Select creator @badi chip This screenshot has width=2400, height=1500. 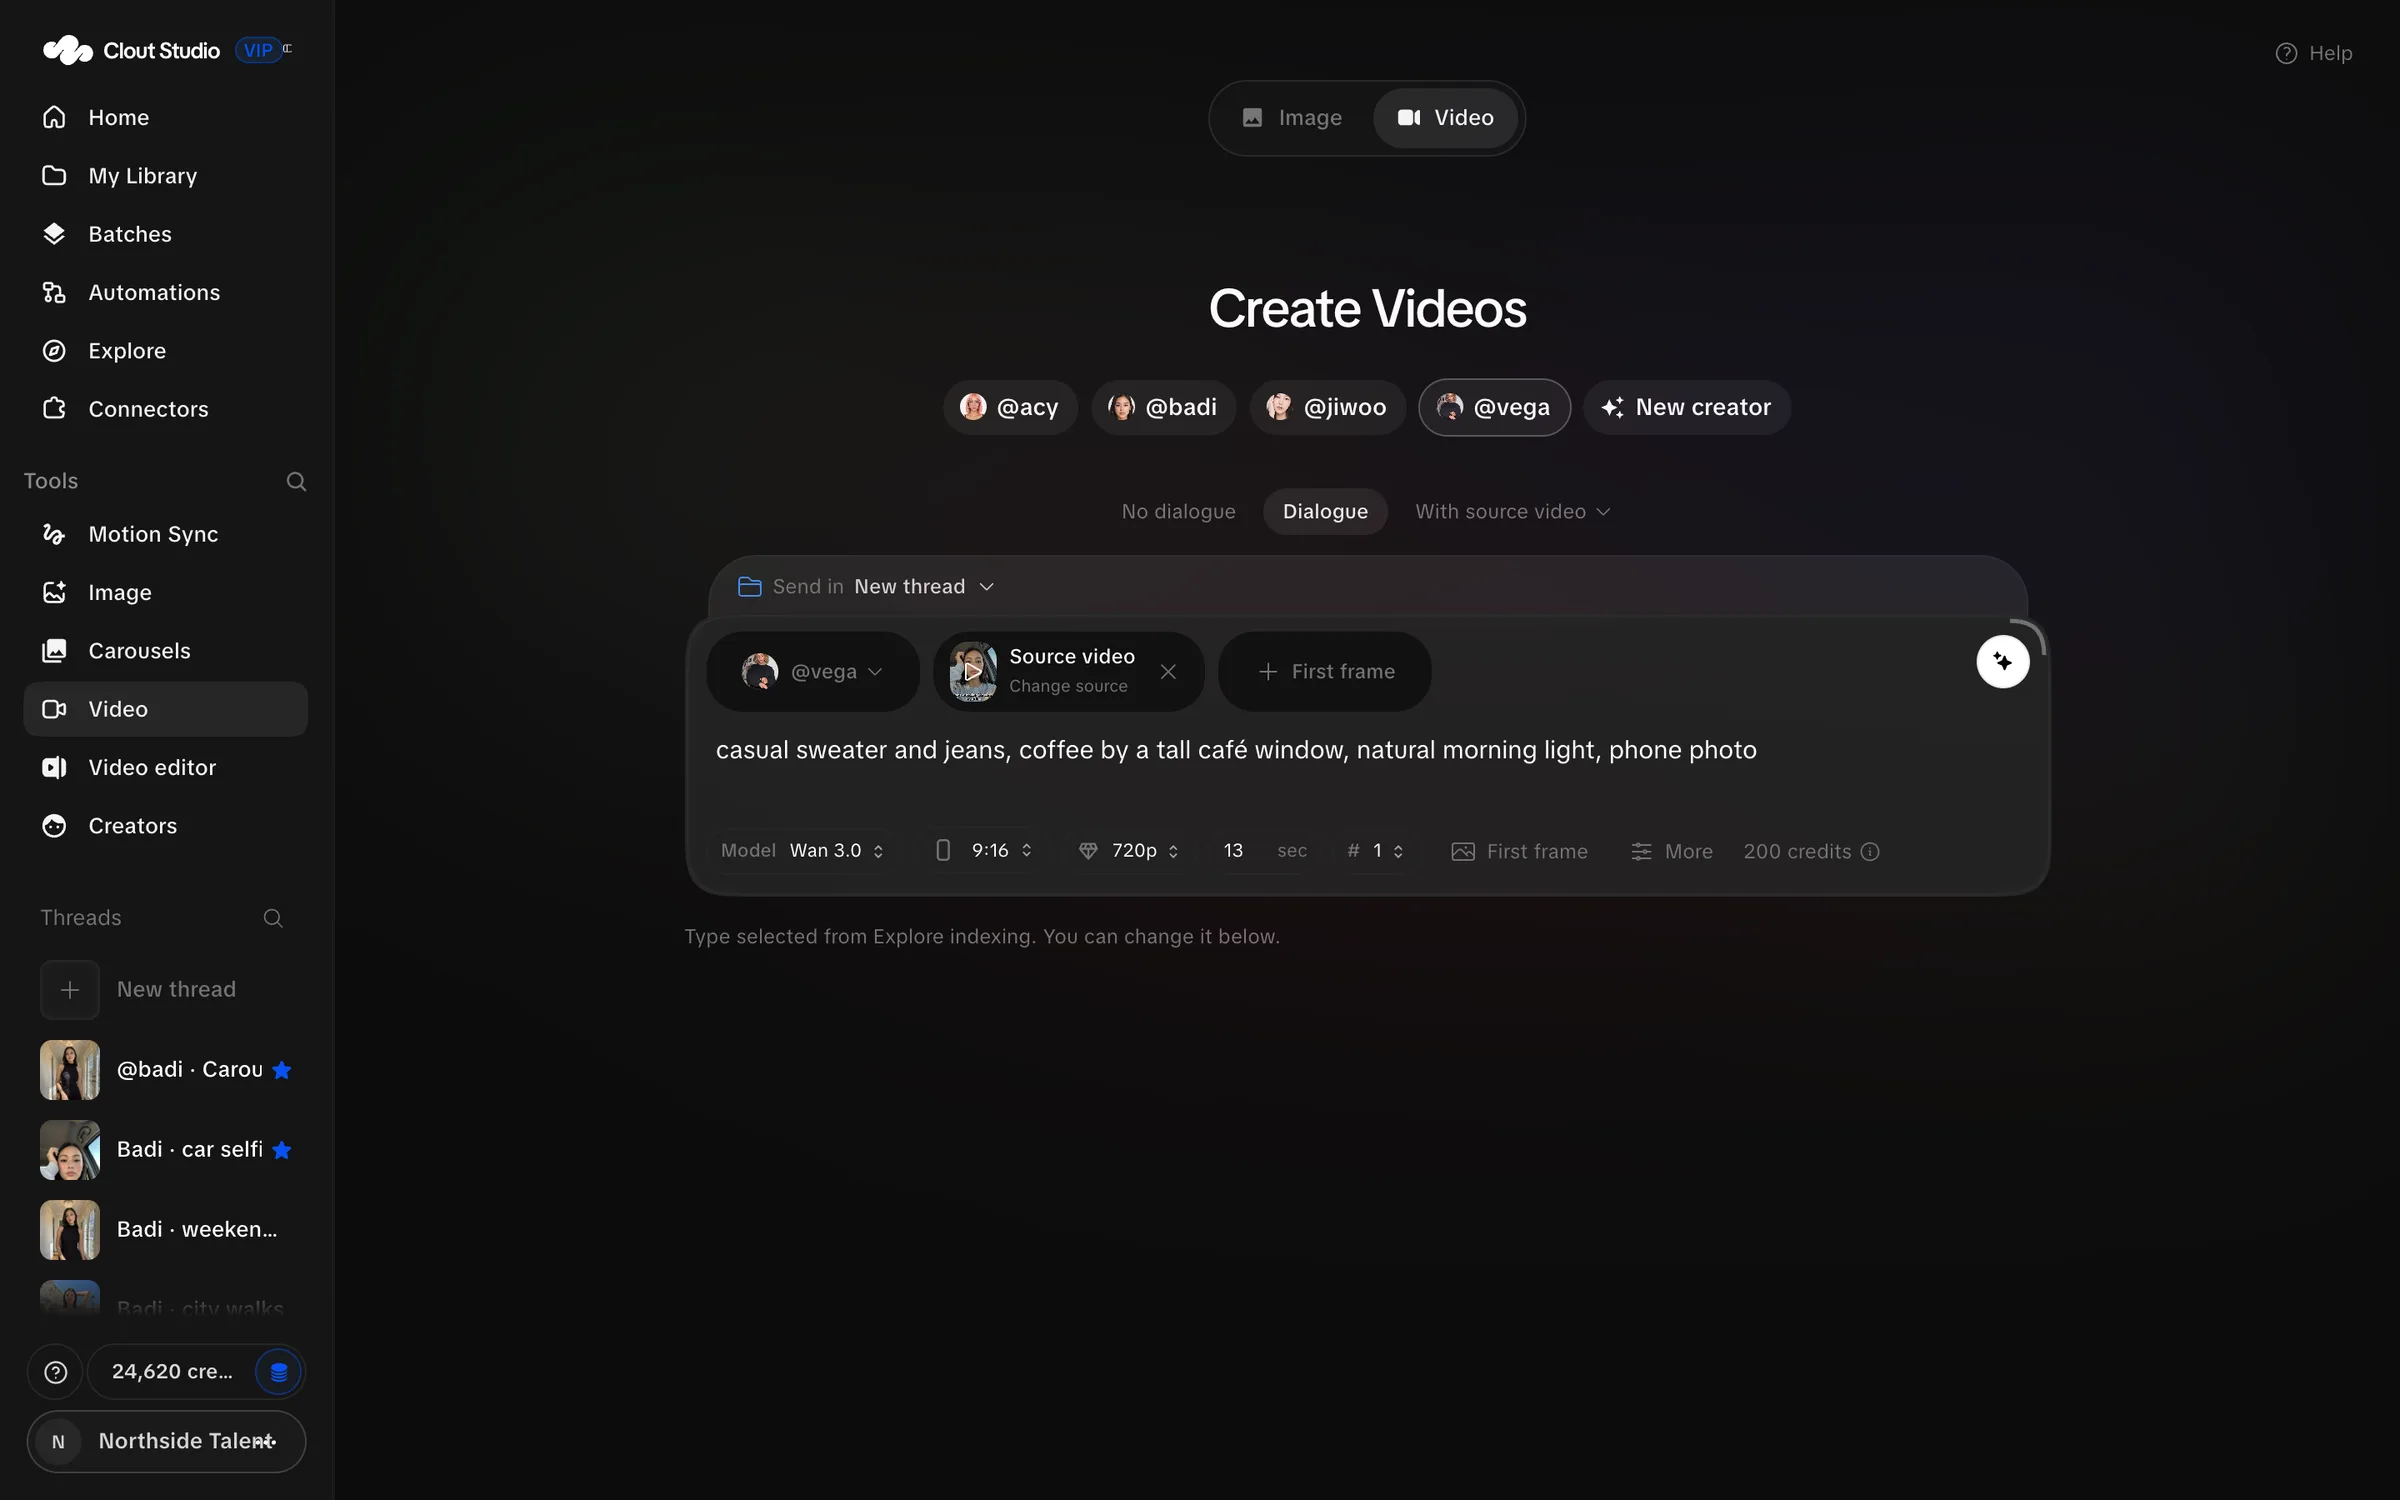coord(1163,407)
